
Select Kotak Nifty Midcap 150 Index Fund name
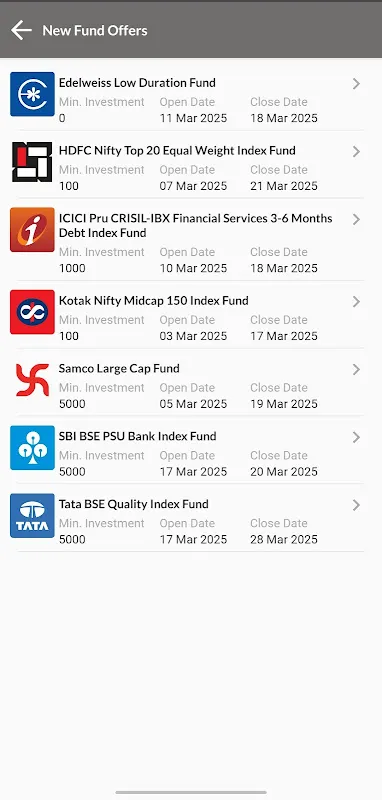tap(154, 301)
